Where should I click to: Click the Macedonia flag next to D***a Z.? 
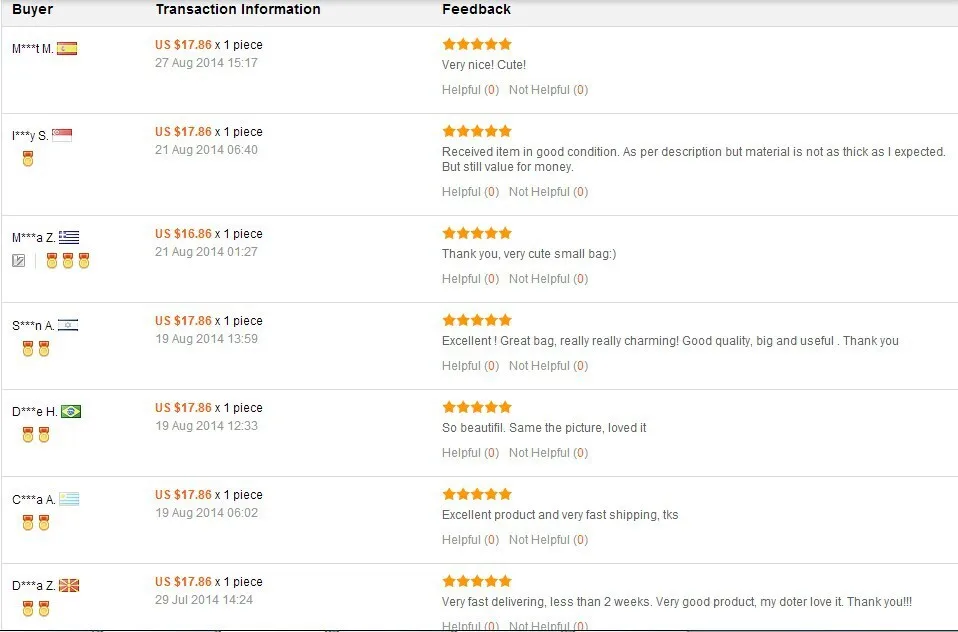(x=70, y=585)
